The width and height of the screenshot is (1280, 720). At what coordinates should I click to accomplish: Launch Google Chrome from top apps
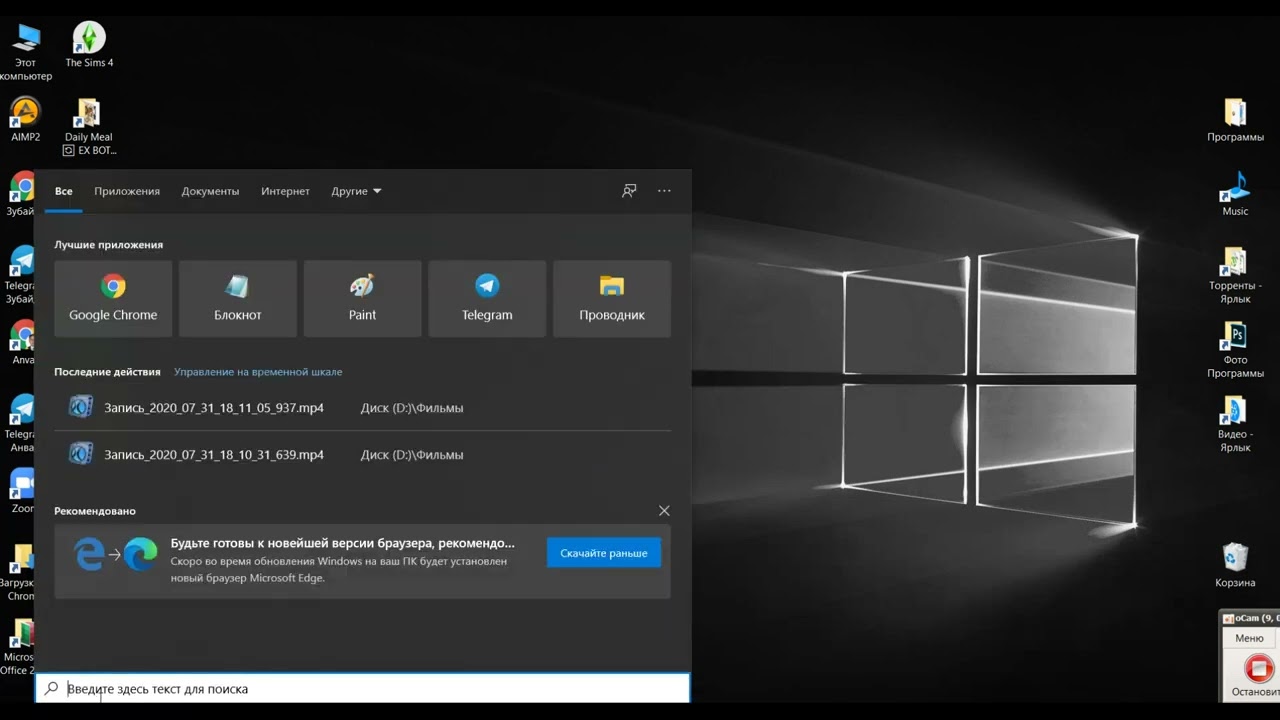click(113, 298)
